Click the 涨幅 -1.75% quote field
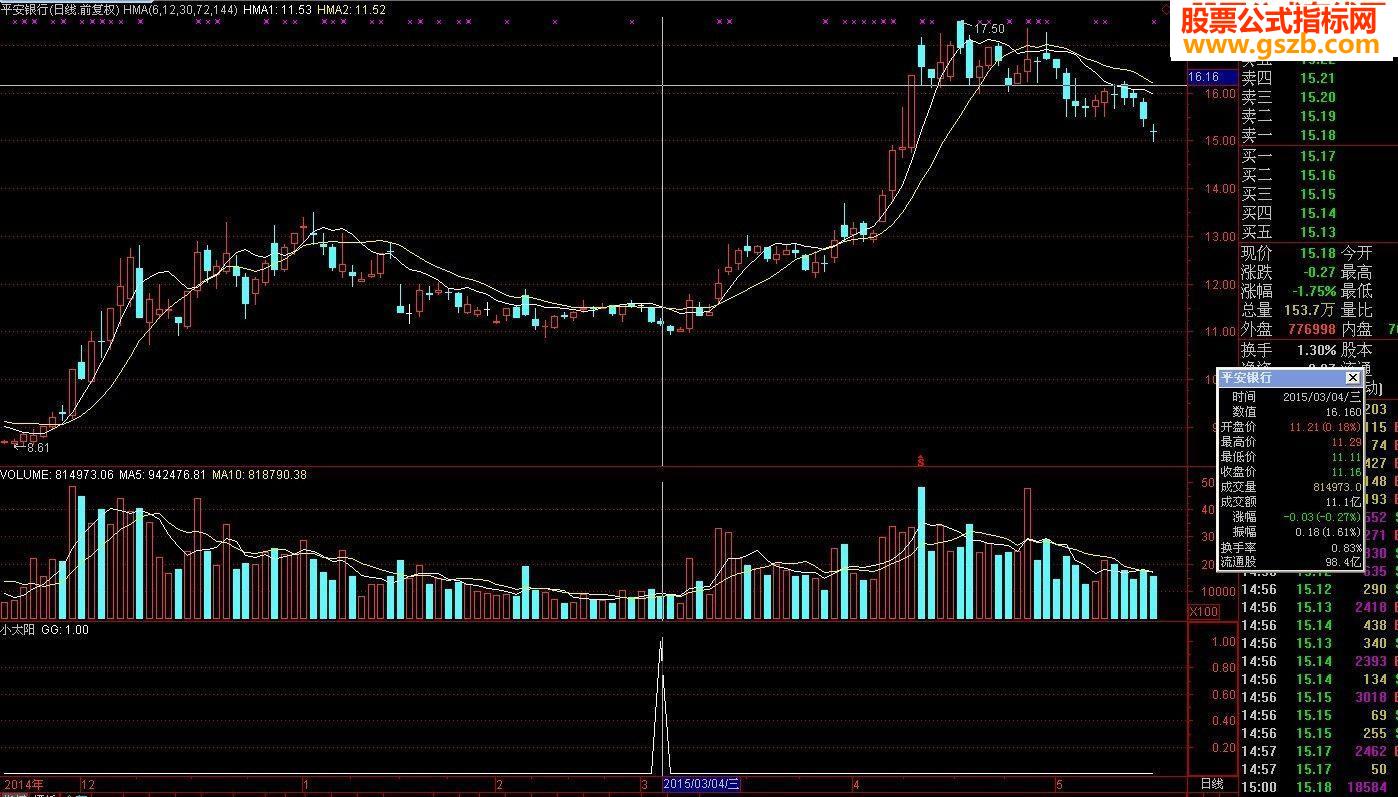The height and width of the screenshot is (797, 1398). pyautogui.click(x=1289, y=291)
